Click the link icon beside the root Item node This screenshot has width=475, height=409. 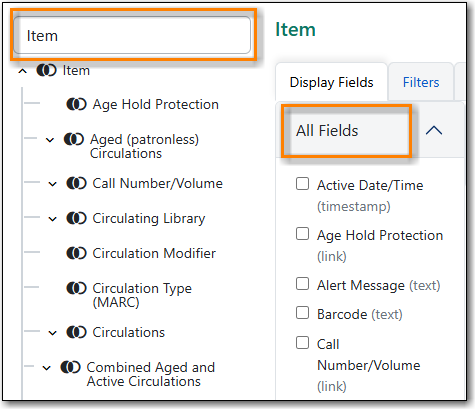(x=46, y=70)
